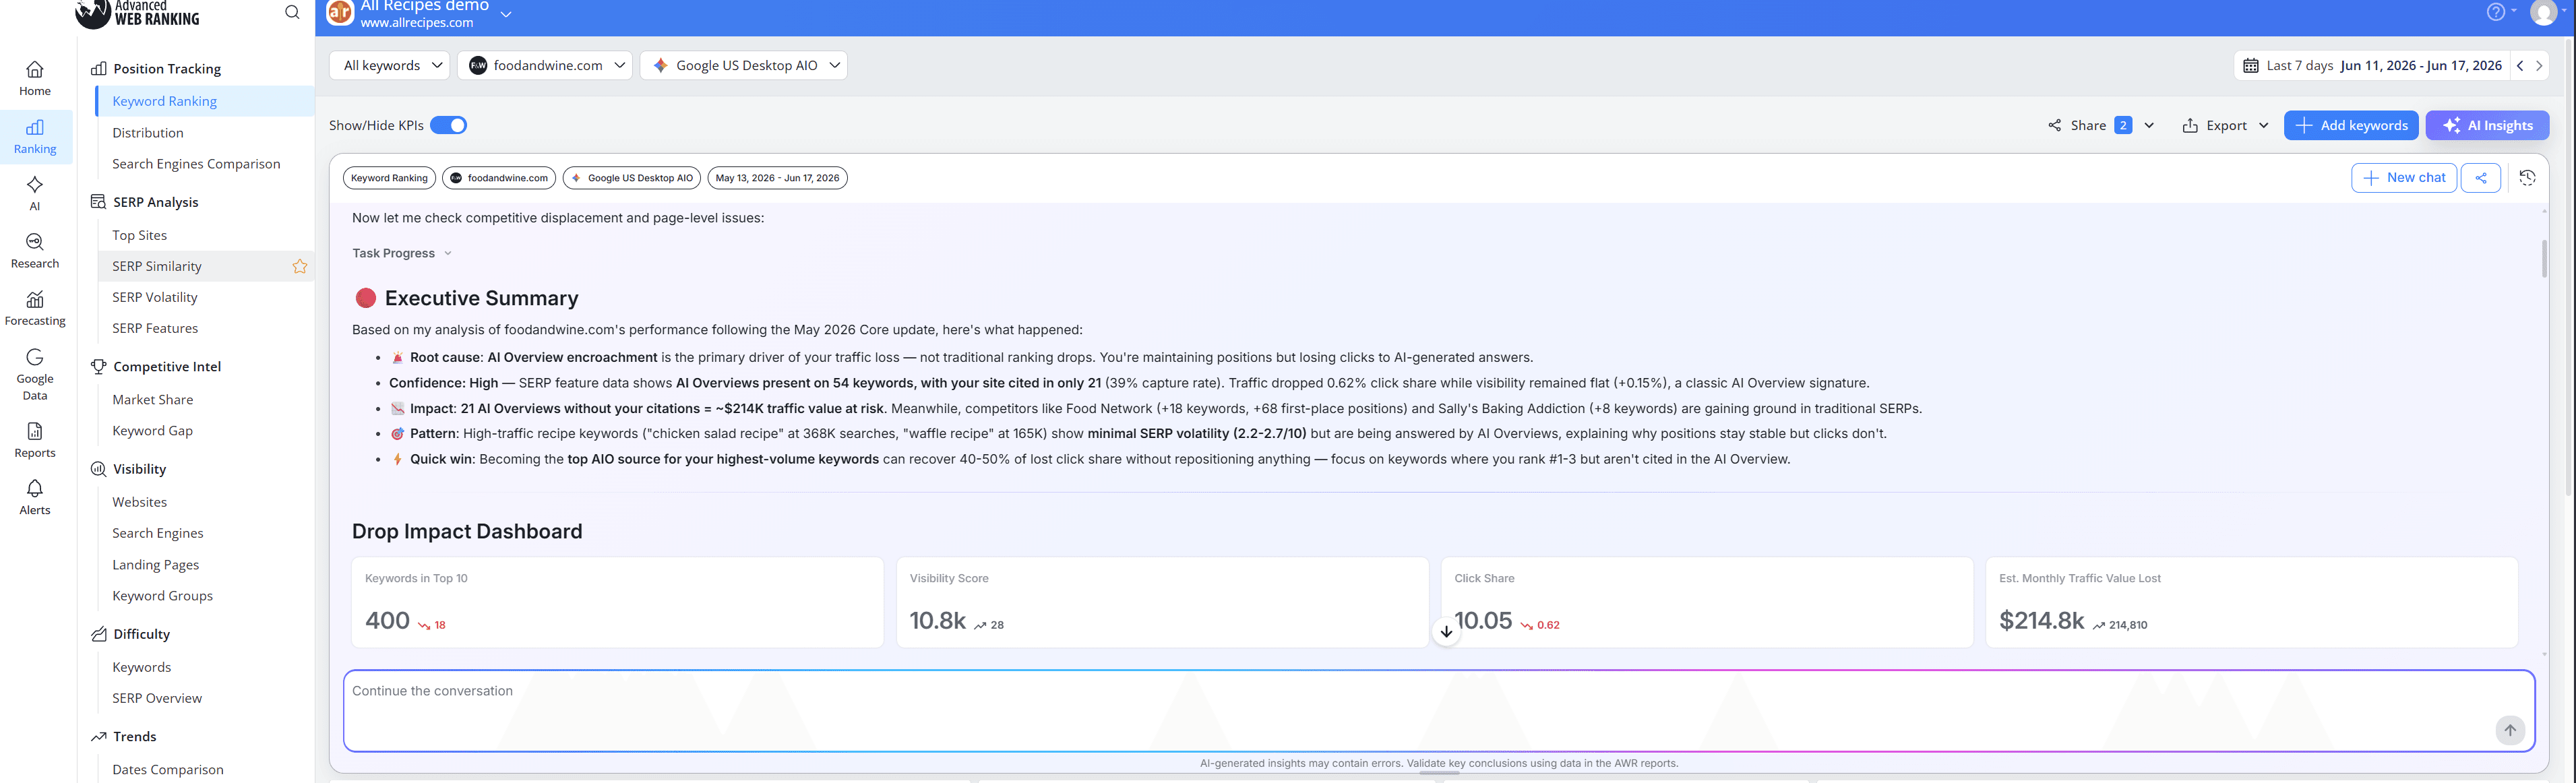Screen dimensions: 2576x783
Task: Open the Share dropdown
Action: pyautogui.click(x=2100, y=125)
